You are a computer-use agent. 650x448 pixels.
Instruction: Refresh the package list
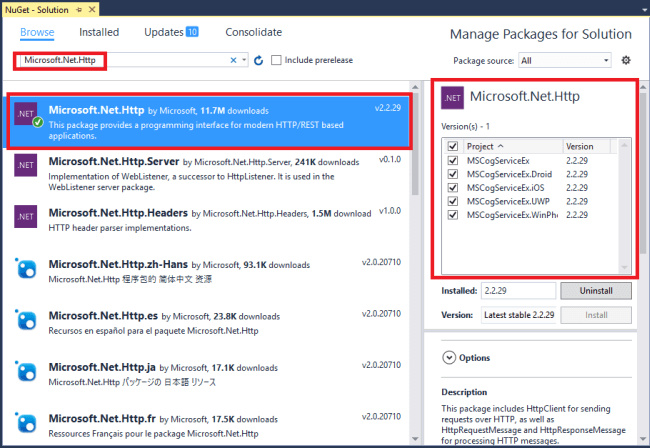(259, 61)
